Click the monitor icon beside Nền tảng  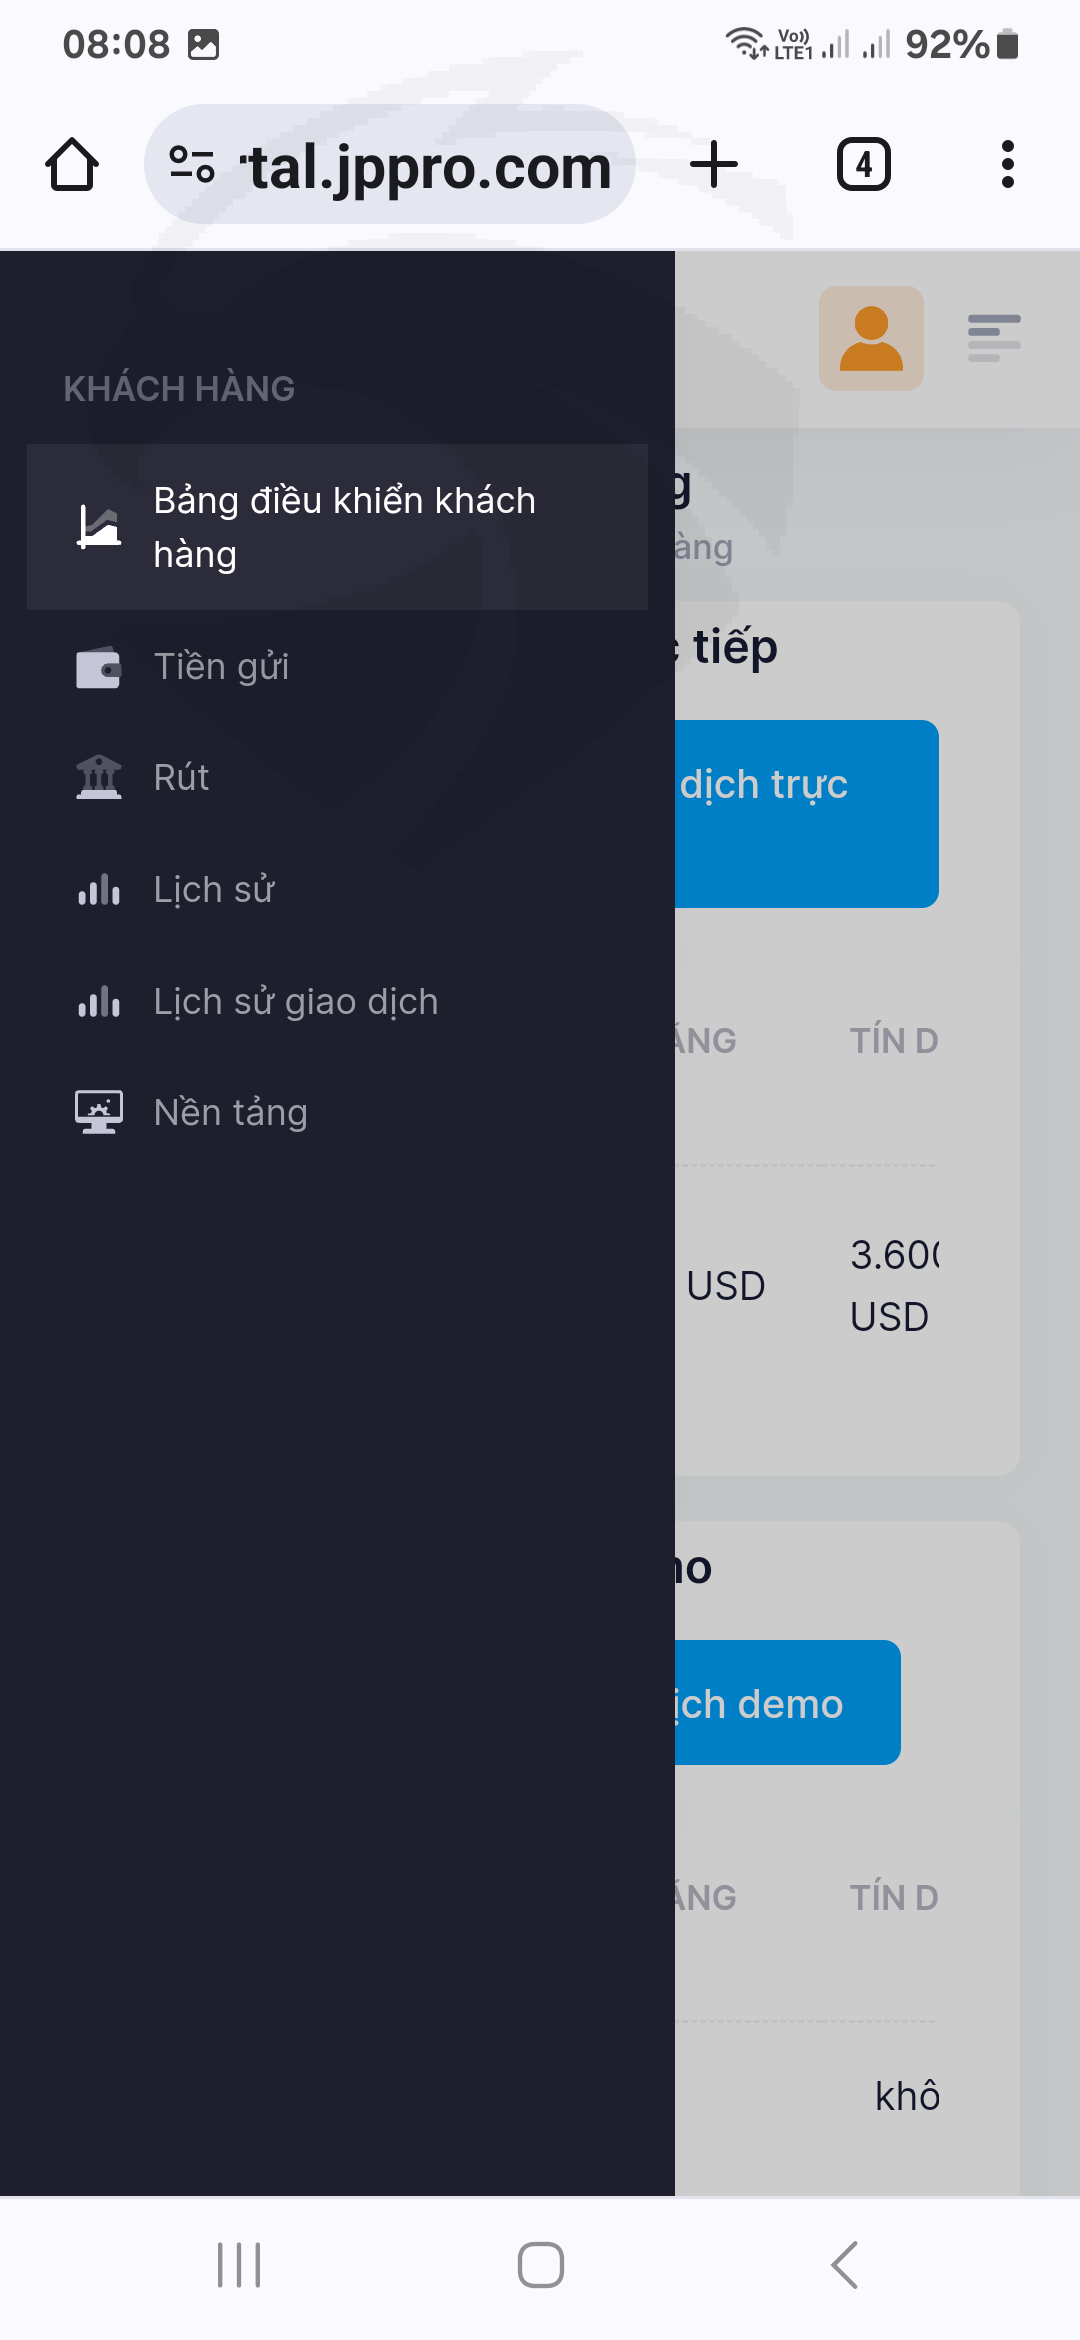click(99, 1112)
